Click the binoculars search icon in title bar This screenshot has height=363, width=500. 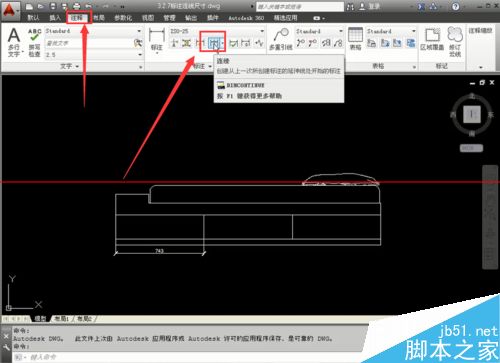(350, 6)
